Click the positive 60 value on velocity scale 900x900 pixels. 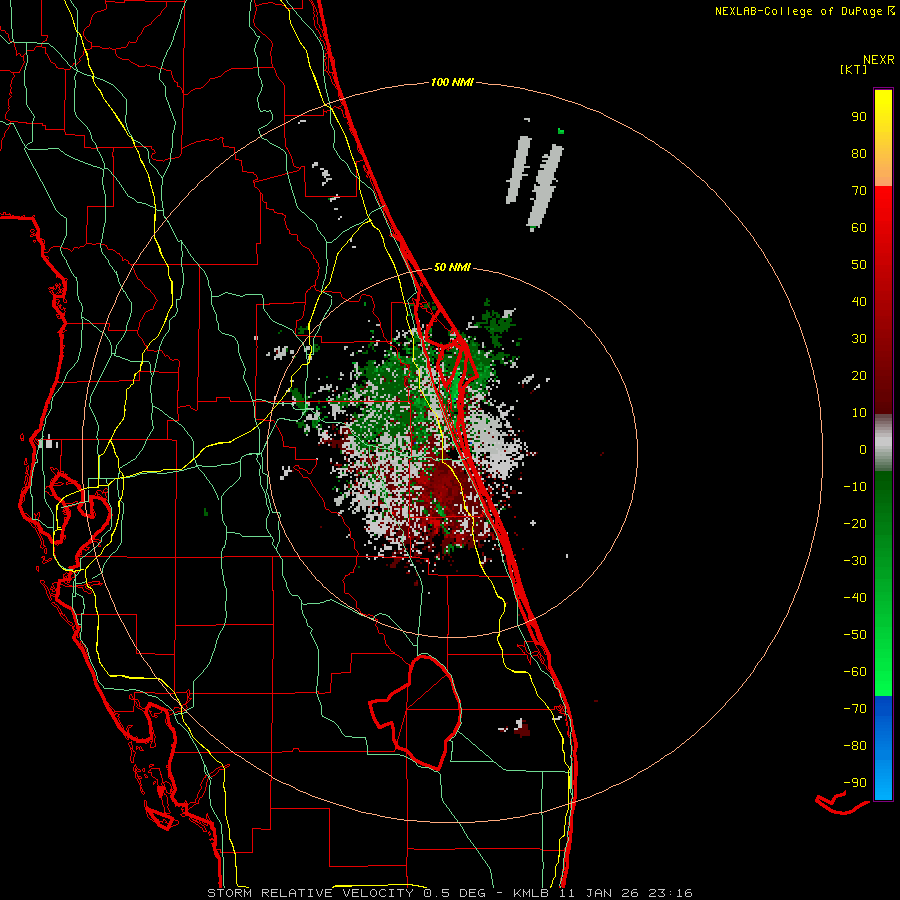point(859,227)
